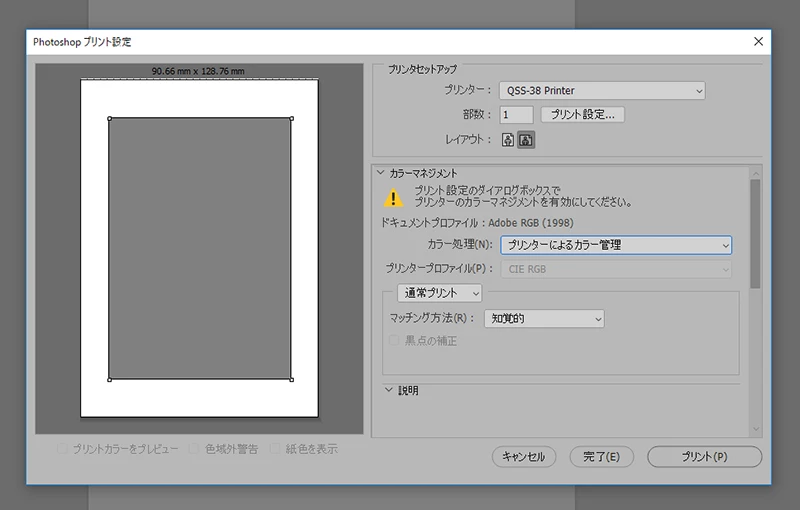Open the printer dropdown showing QSS-38 Printer
The width and height of the screenshot is (800, 510).
tap(602, 91)
